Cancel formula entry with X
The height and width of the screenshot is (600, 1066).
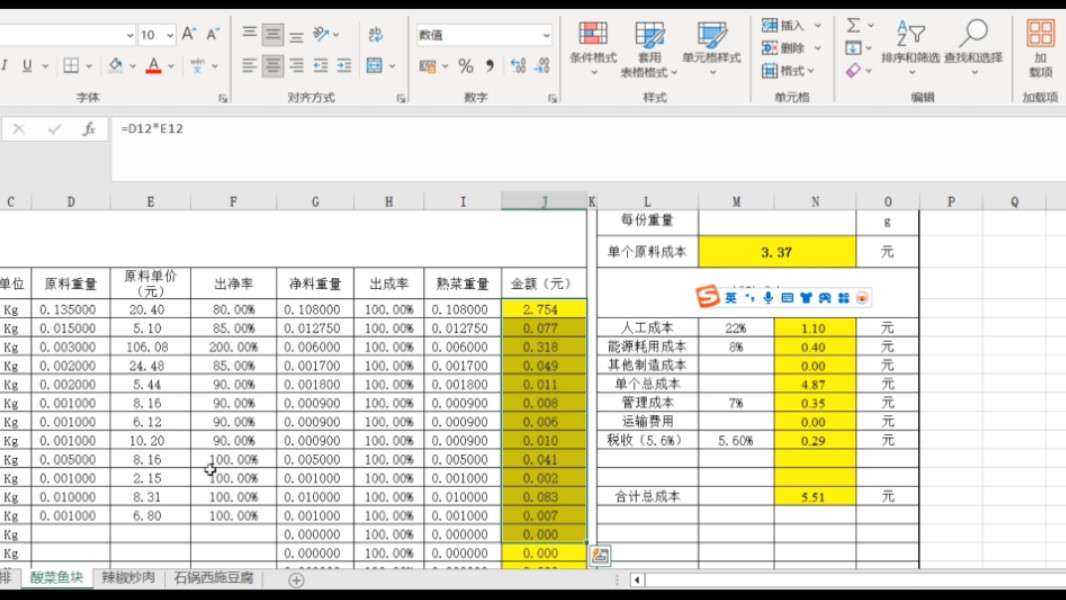click(19, 129)
